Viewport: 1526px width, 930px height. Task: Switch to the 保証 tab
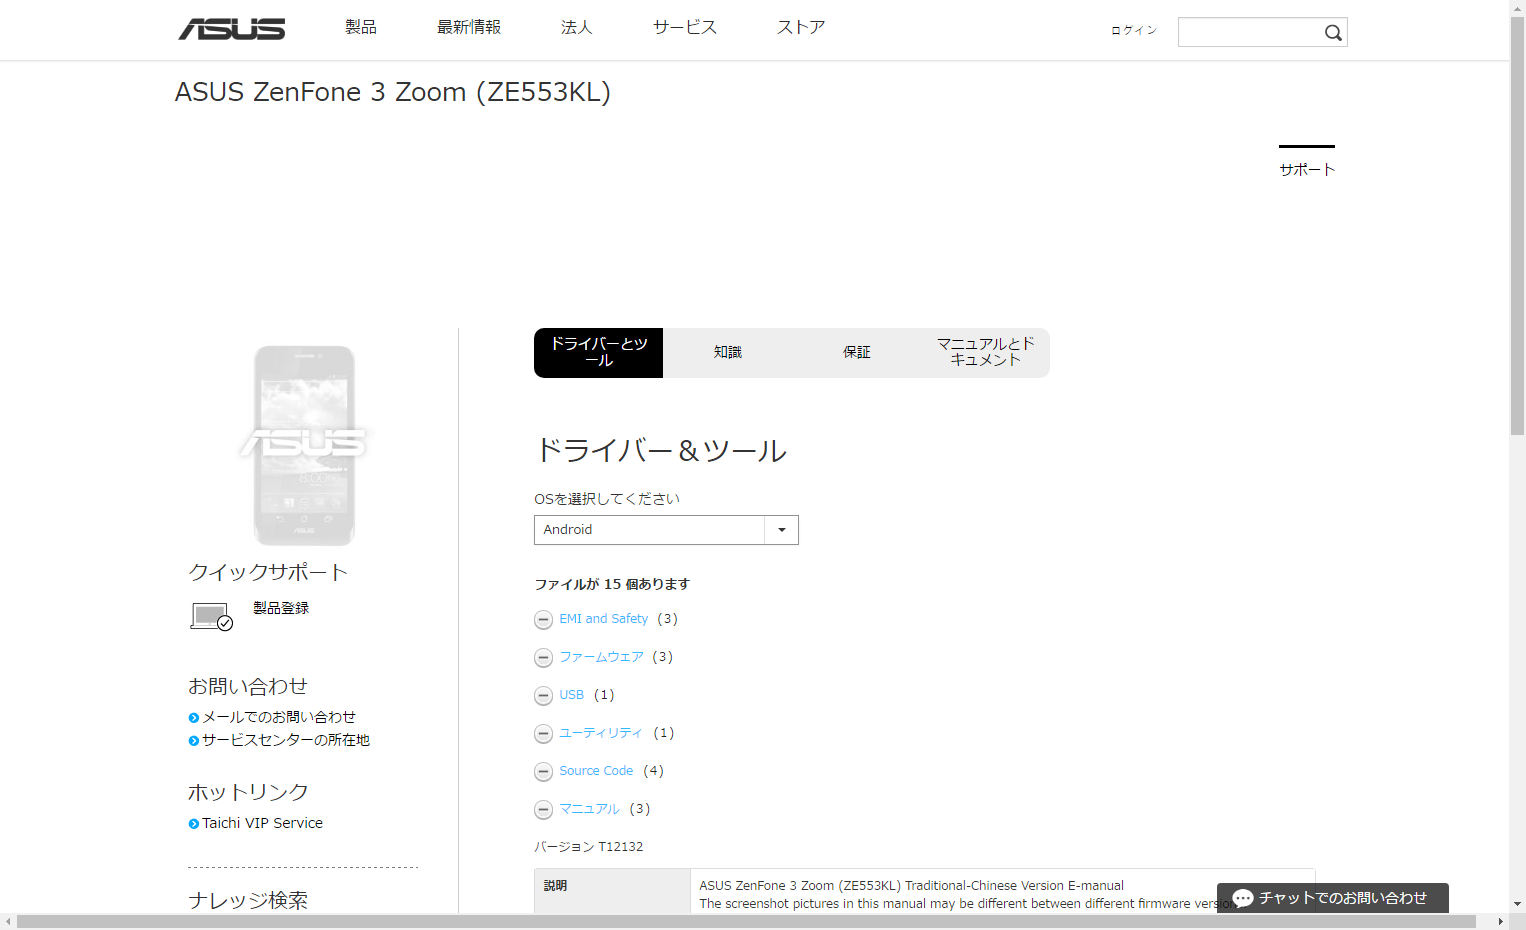[x=857, y=353]
